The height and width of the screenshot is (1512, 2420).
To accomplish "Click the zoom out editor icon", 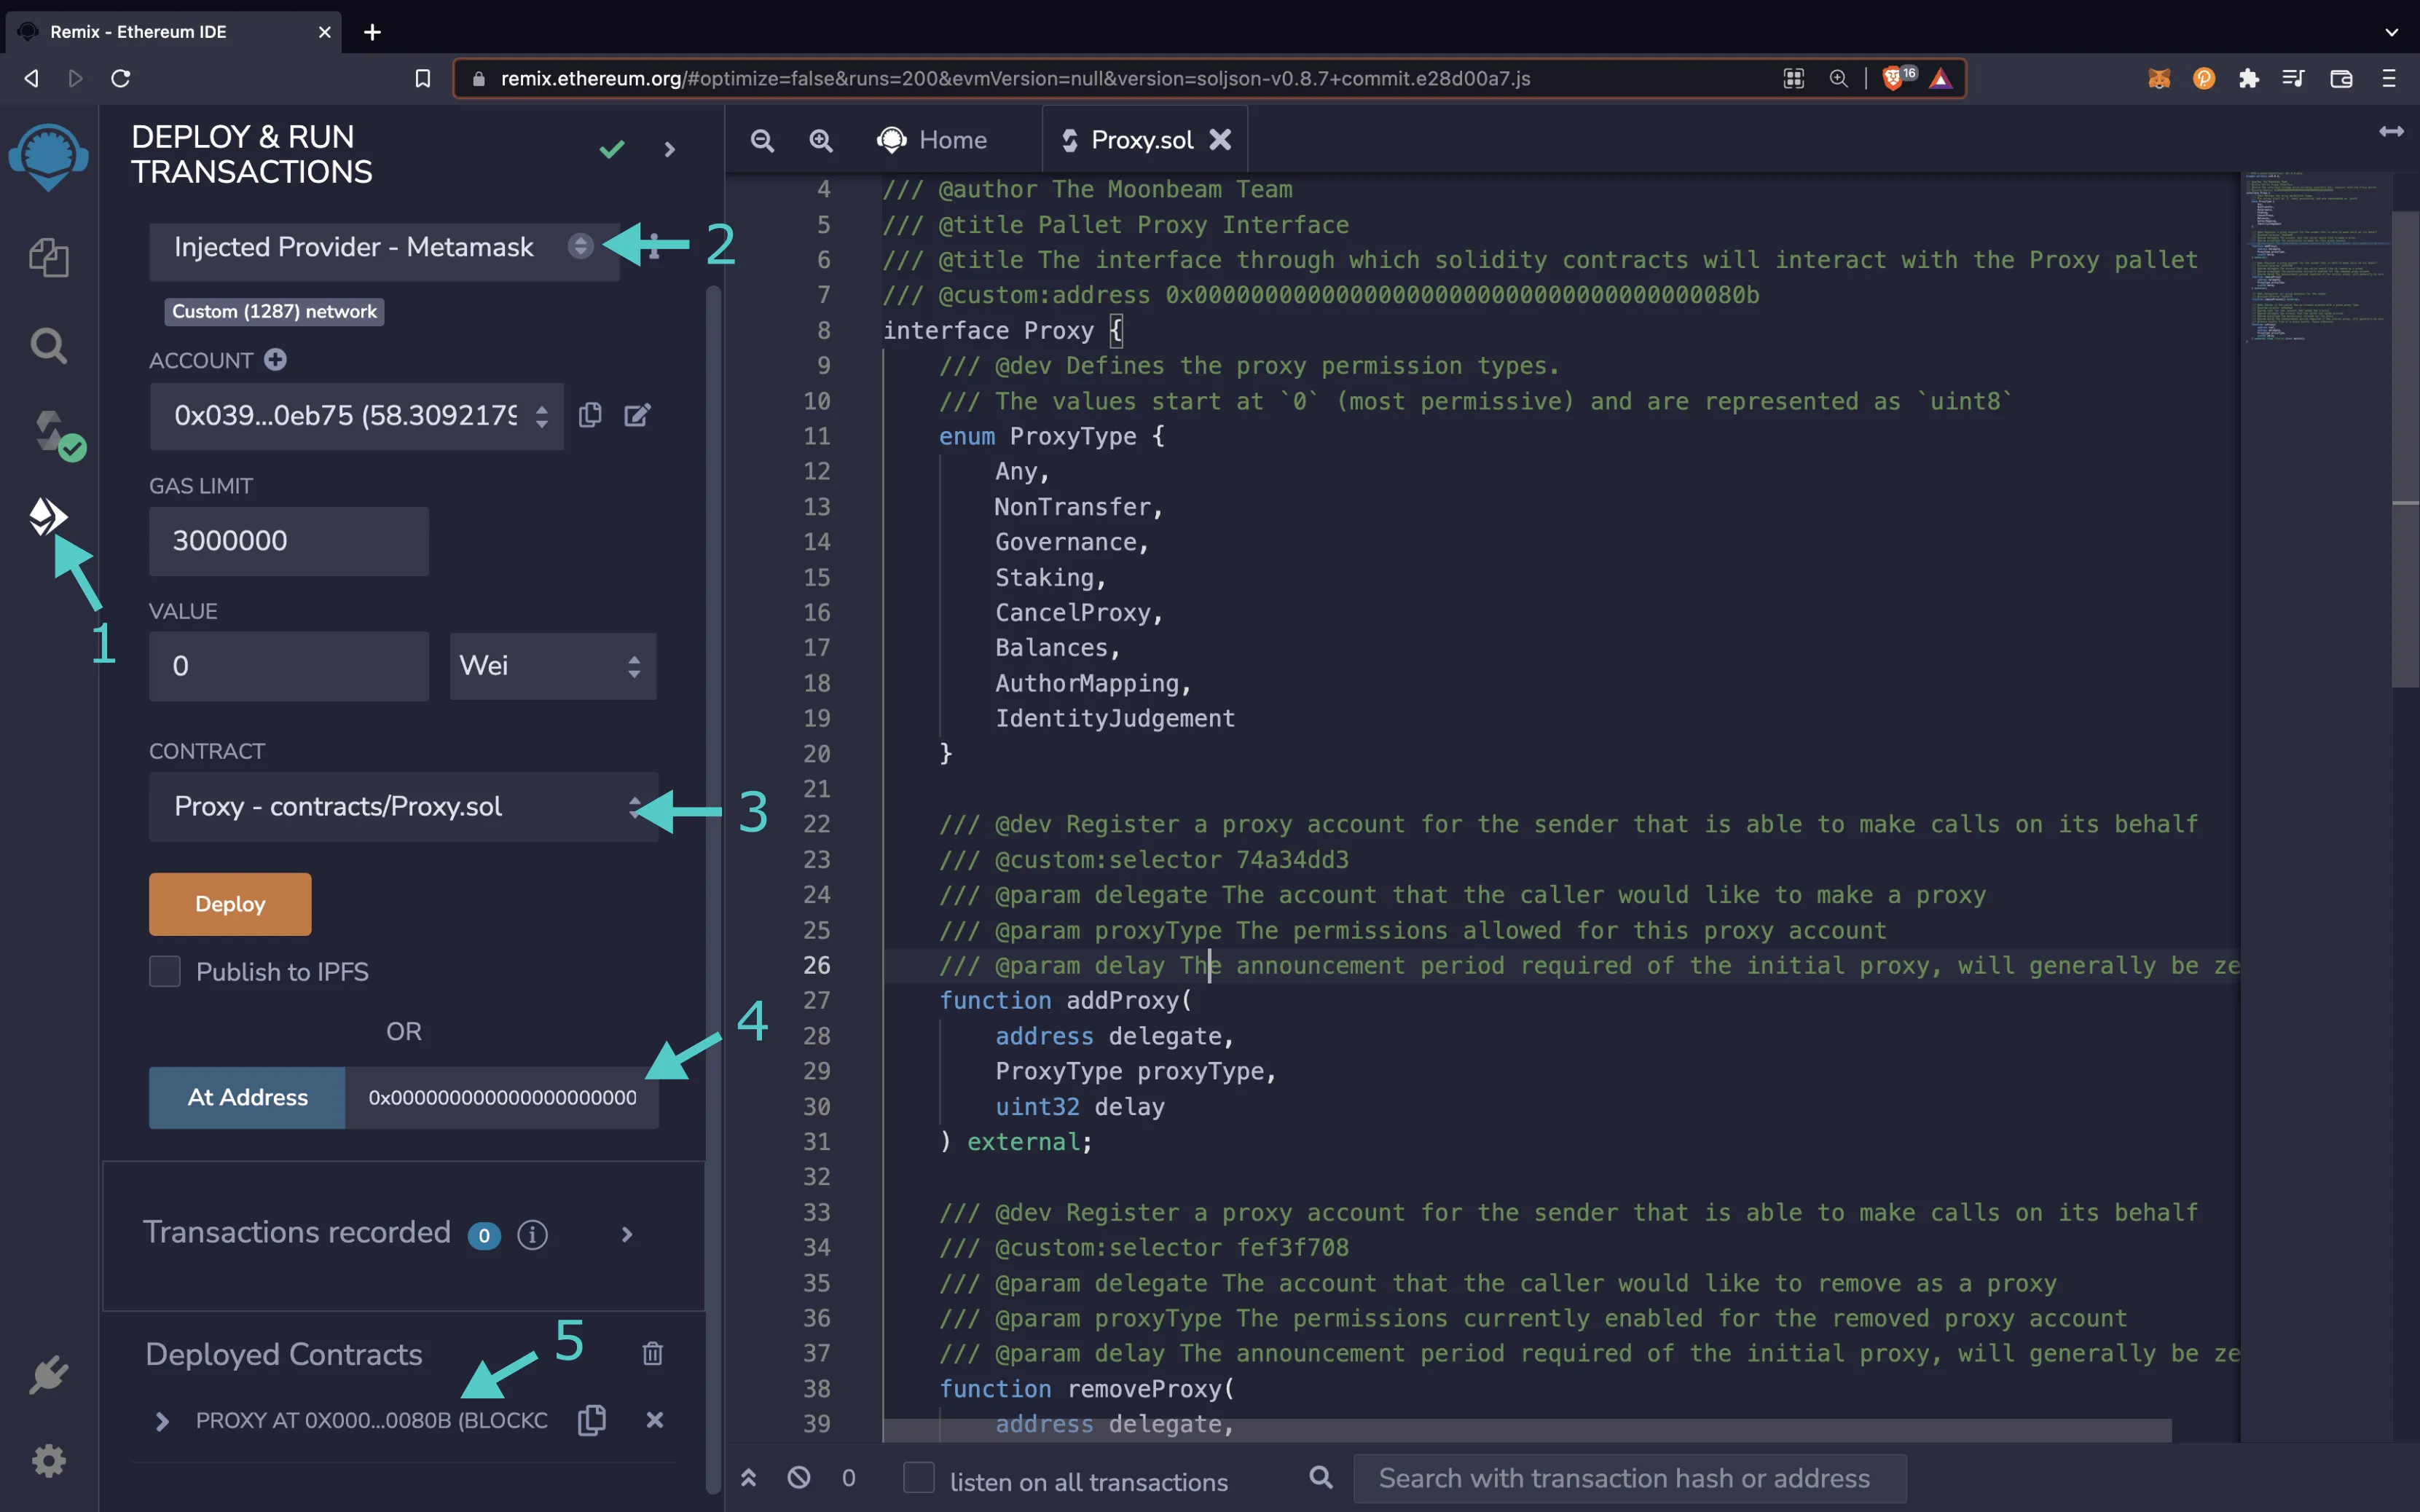I will (x=762, y=140).
